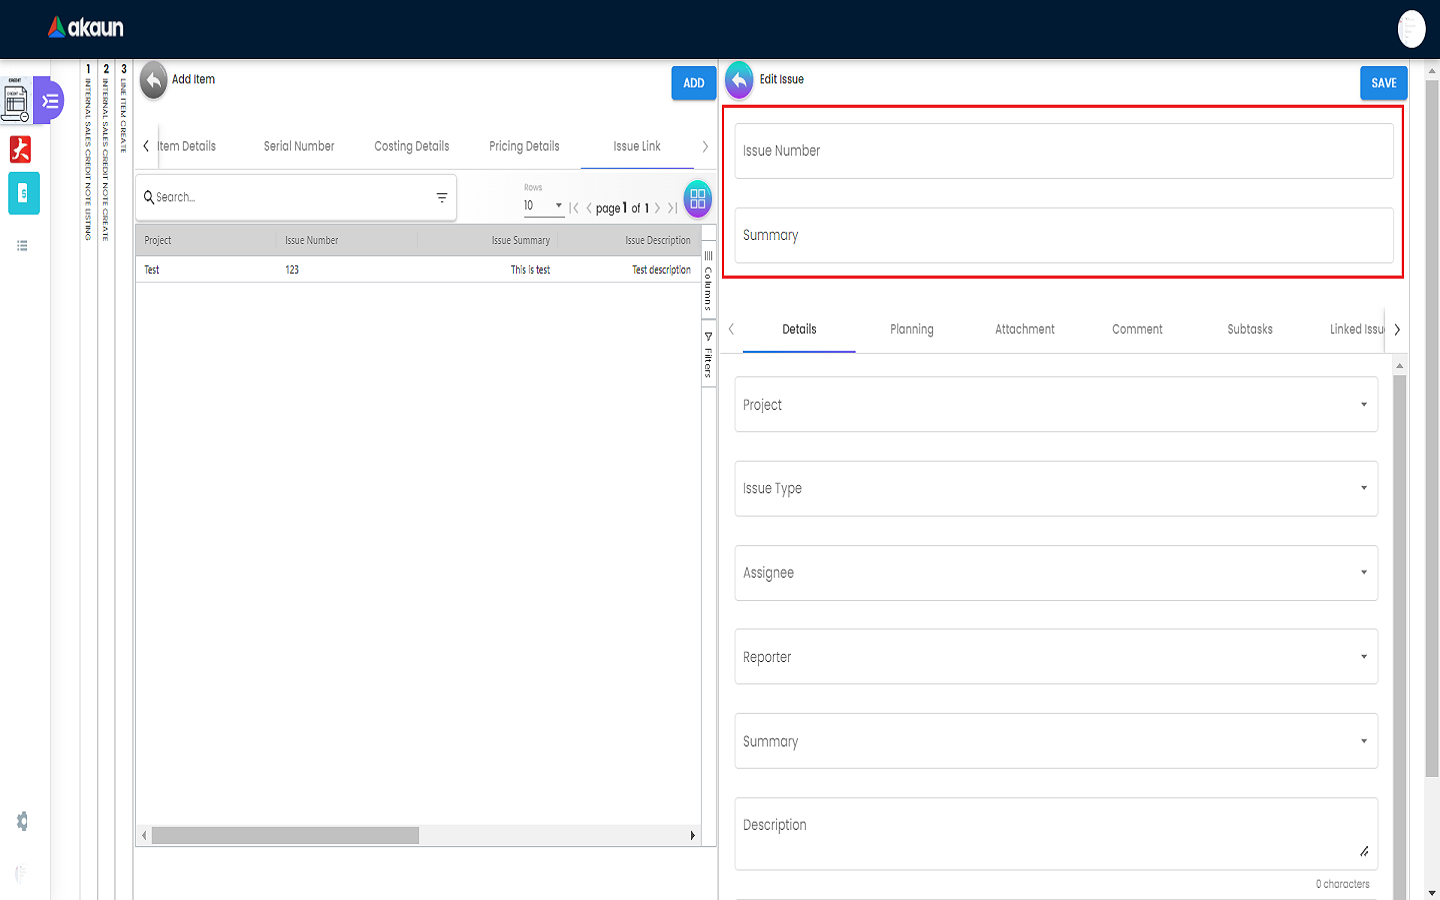The height and width of the screenshot is (900, 1440).
Task: Open the teal dollar document icon
Action: point(23,193)
